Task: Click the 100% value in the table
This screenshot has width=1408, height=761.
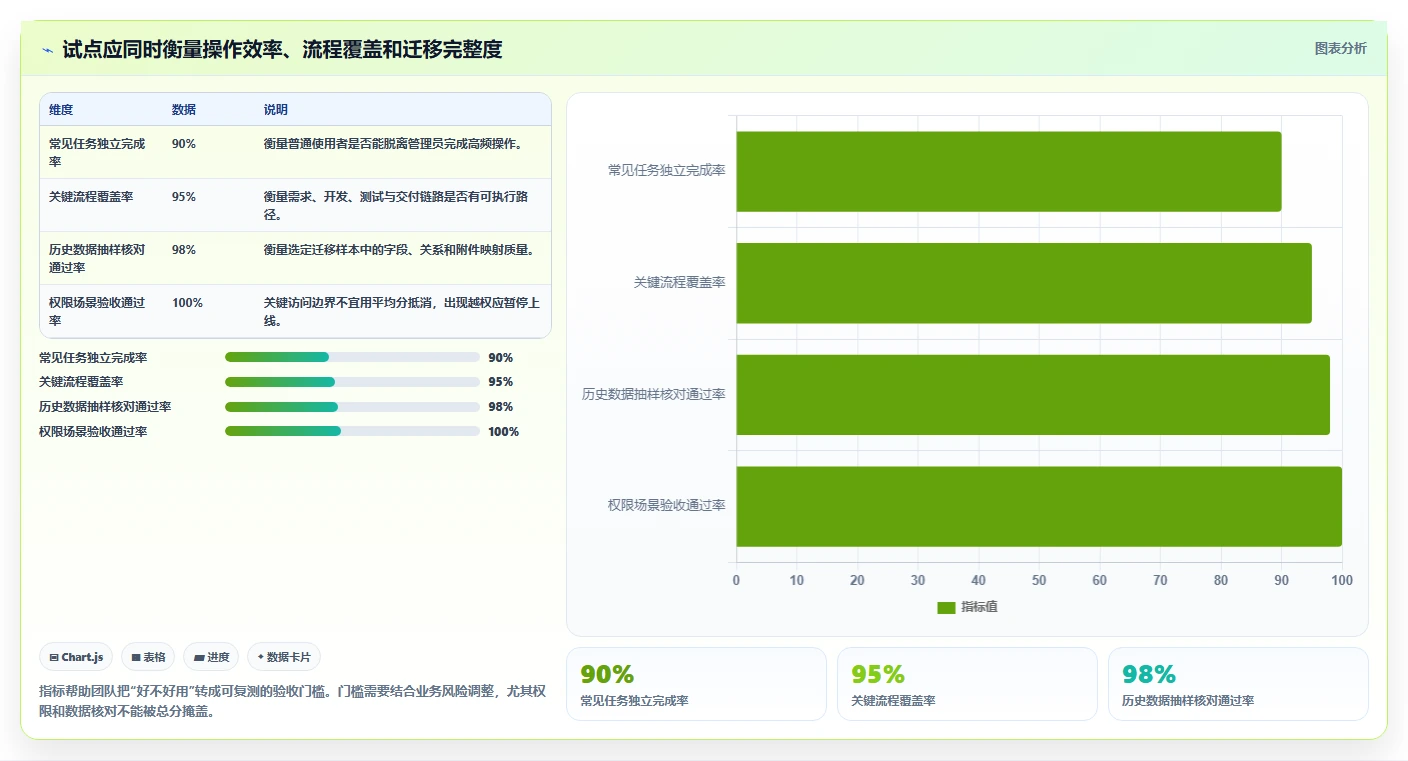Action: pos(188,303)
